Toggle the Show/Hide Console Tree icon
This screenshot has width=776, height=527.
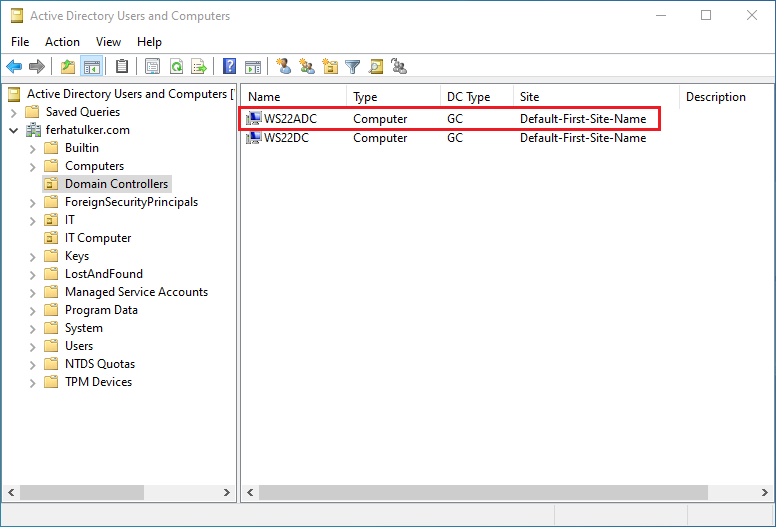click(92, 66)
